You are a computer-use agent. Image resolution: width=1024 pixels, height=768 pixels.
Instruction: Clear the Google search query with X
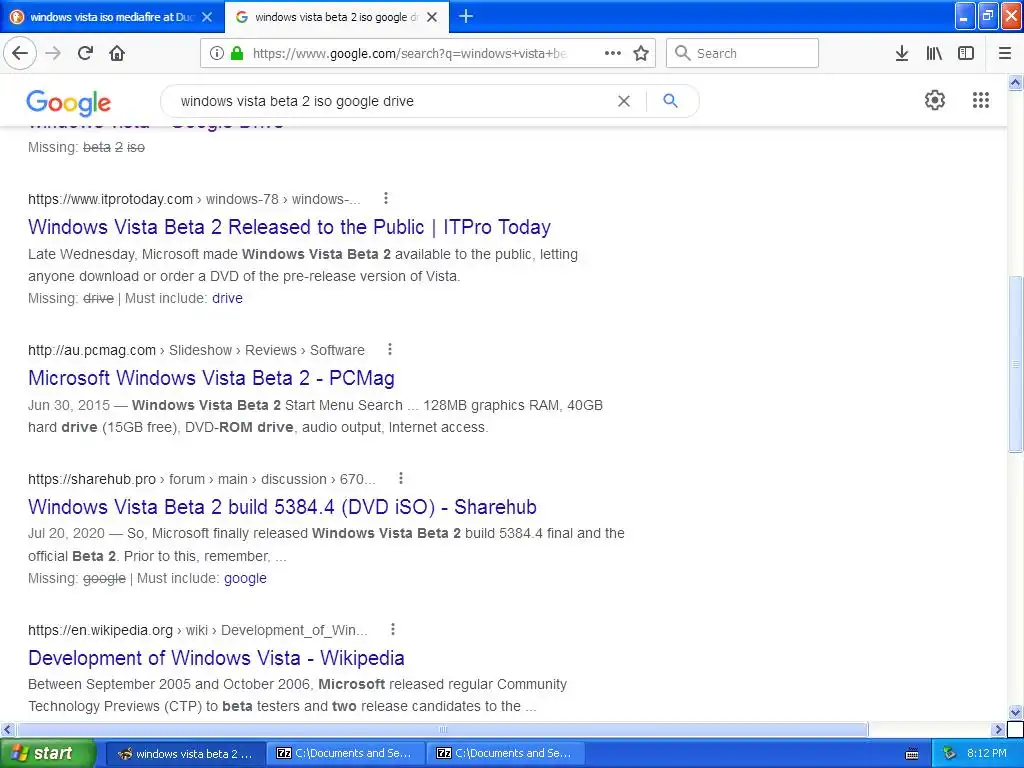pyautogui.click(x=624, y=101)
